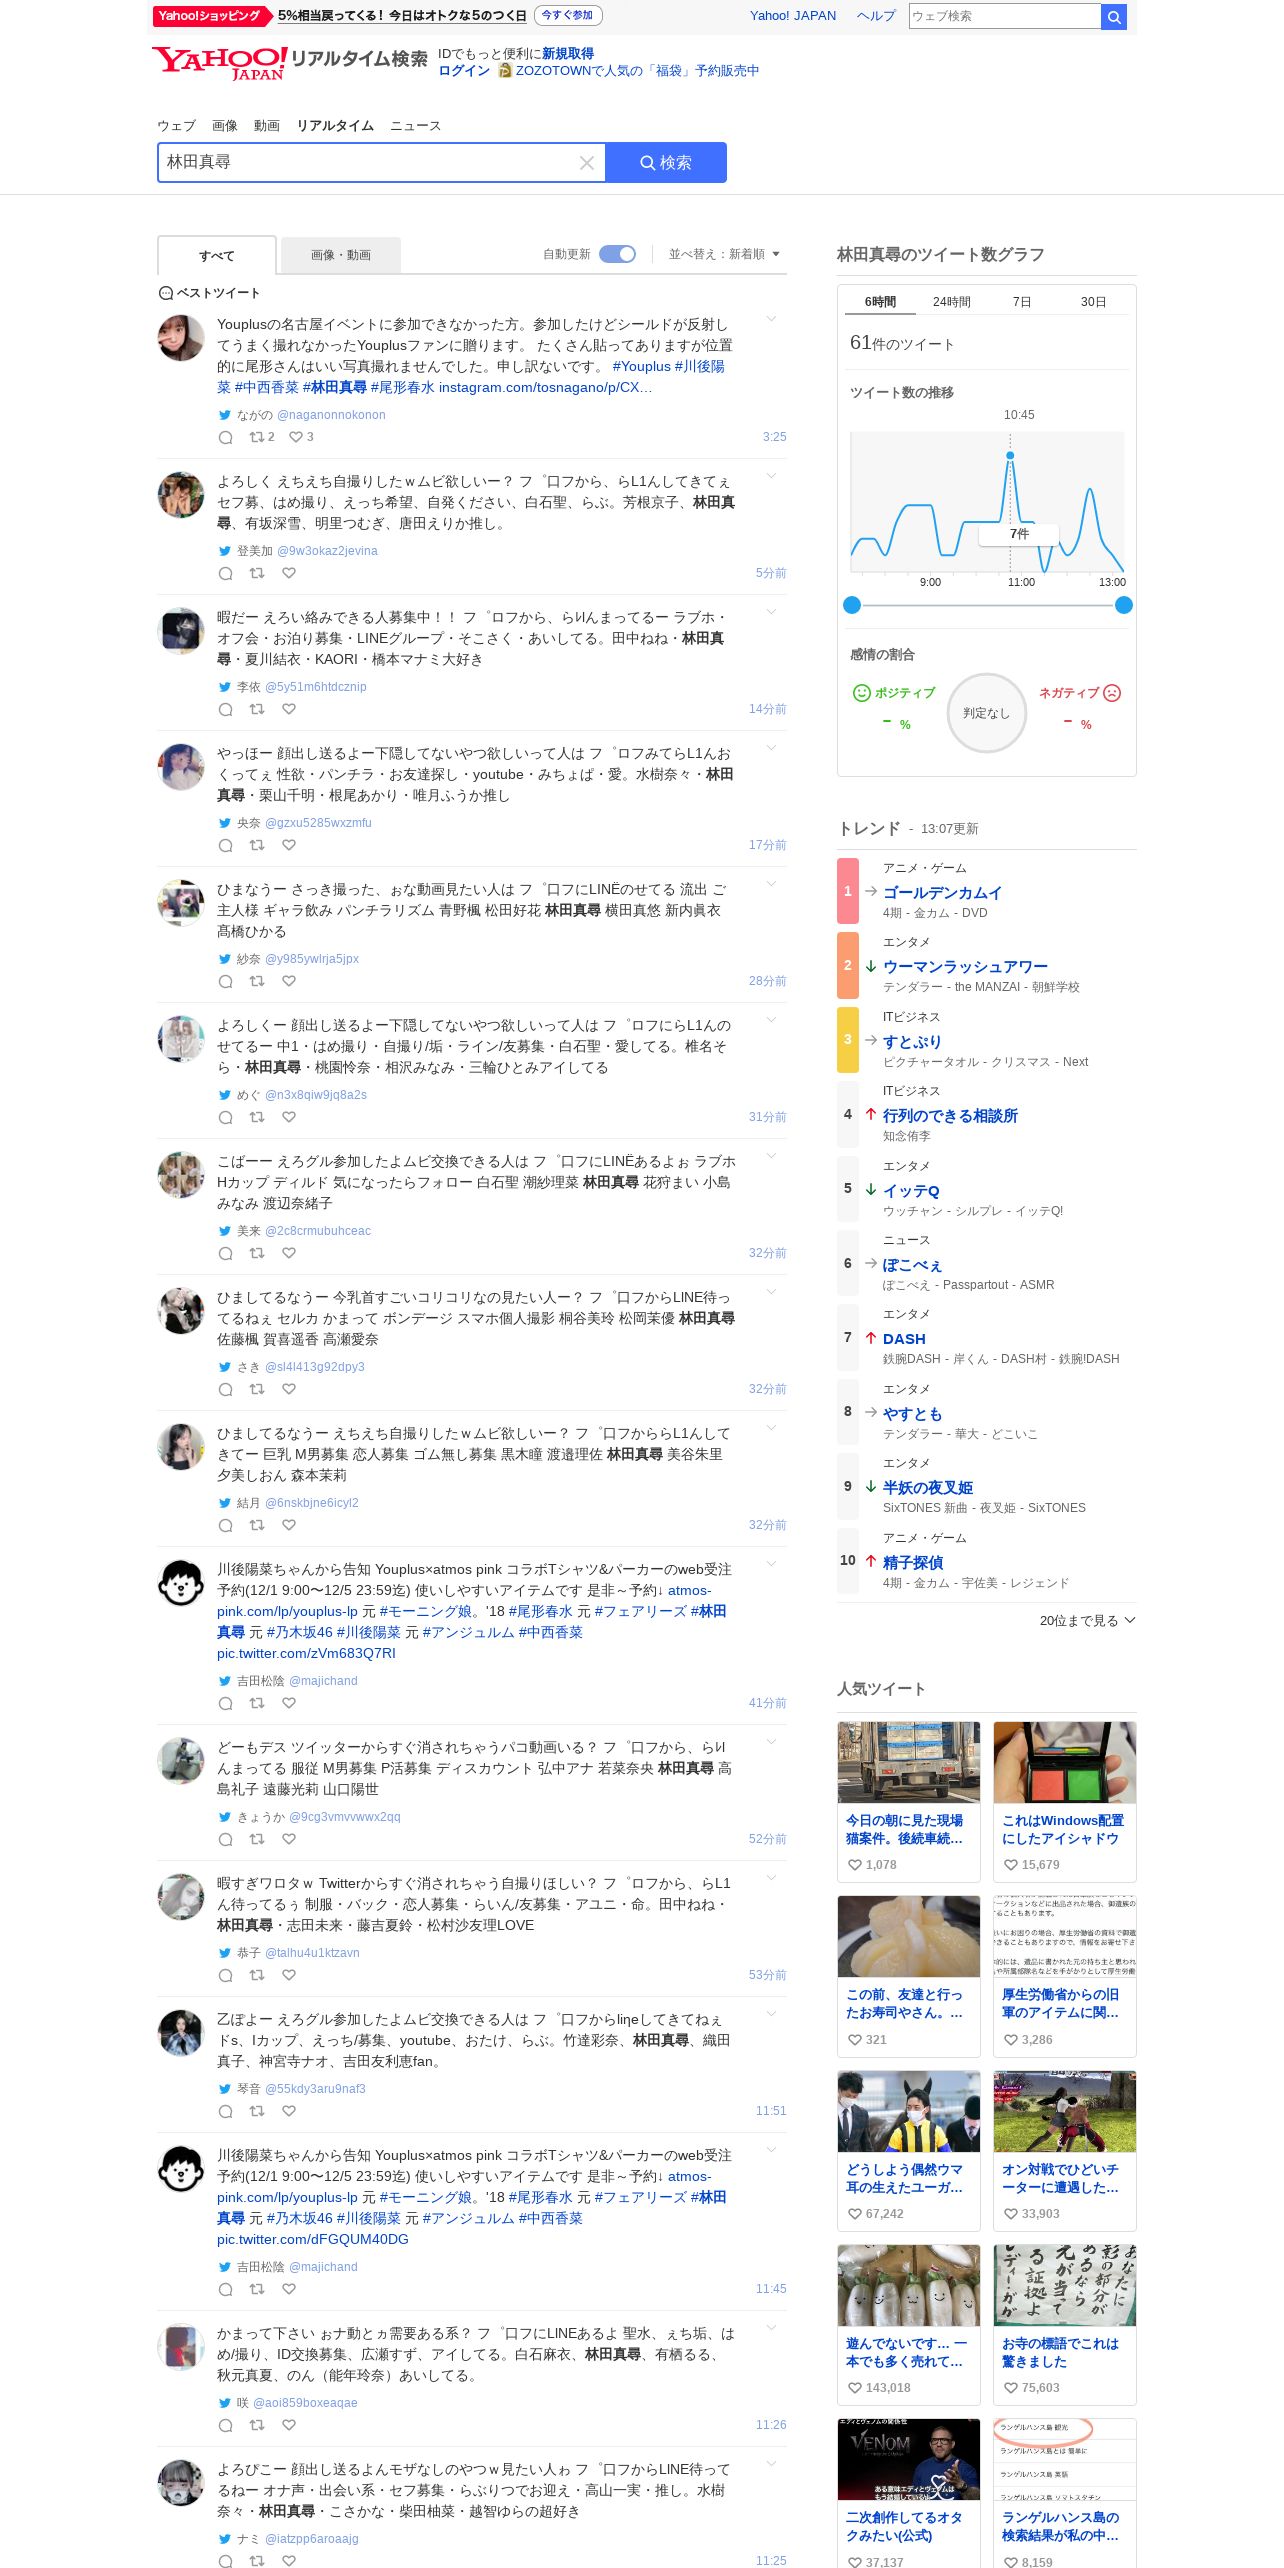Click the ポジティブ smiley face icon
Viewport: 1284px width, 2568px height.
point(861,693)
